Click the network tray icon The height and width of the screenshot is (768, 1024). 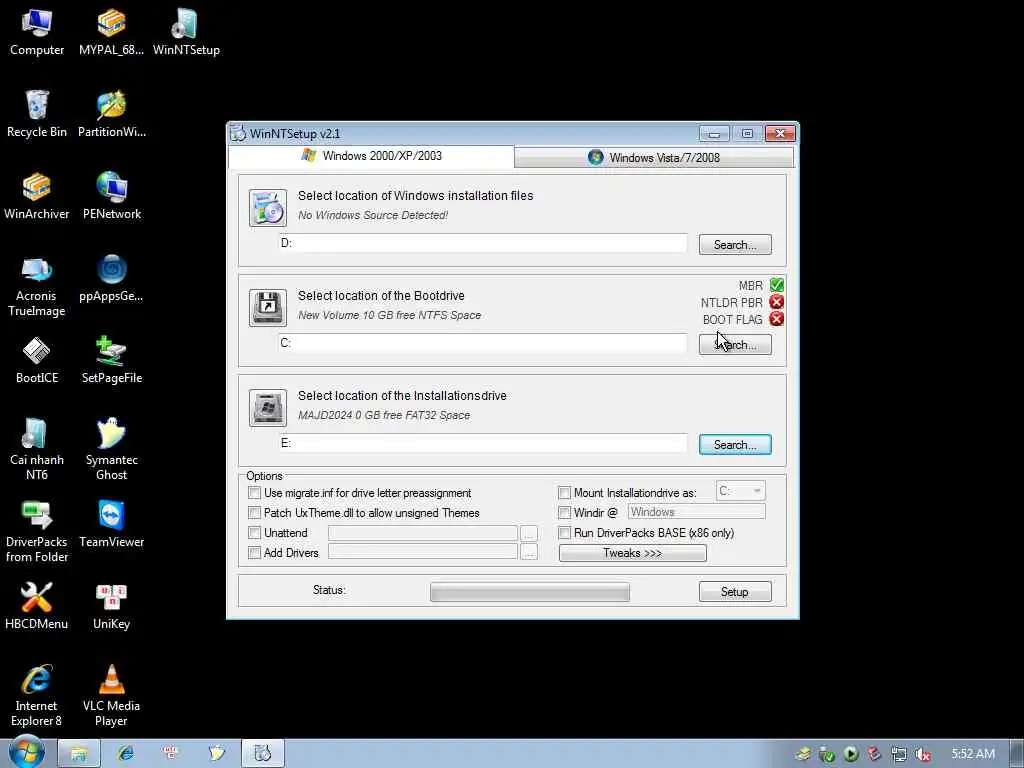pos(899,755)
